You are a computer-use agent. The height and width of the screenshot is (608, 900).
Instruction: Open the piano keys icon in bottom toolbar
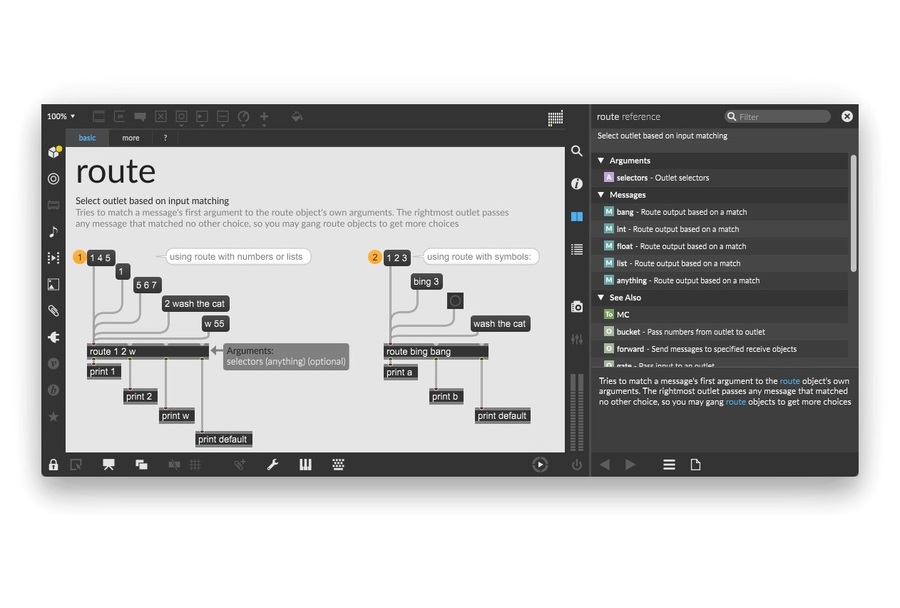[x=305, y=464]
